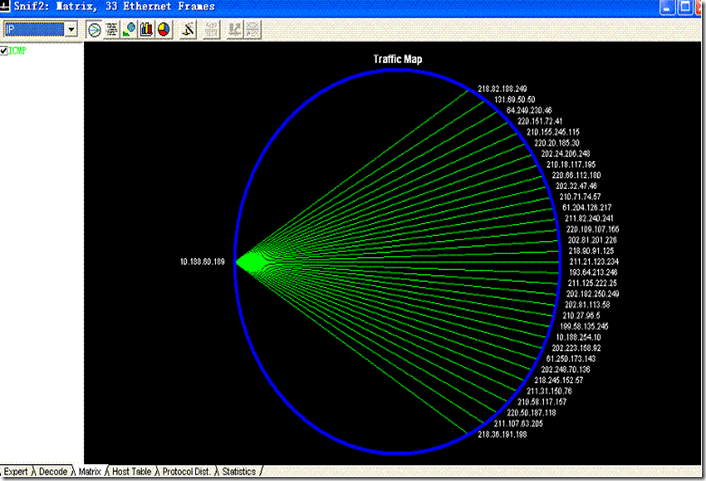This screenshot has height=481, width=706.
Task: Select the Traffic Map view icon
Action: [95, 29]
